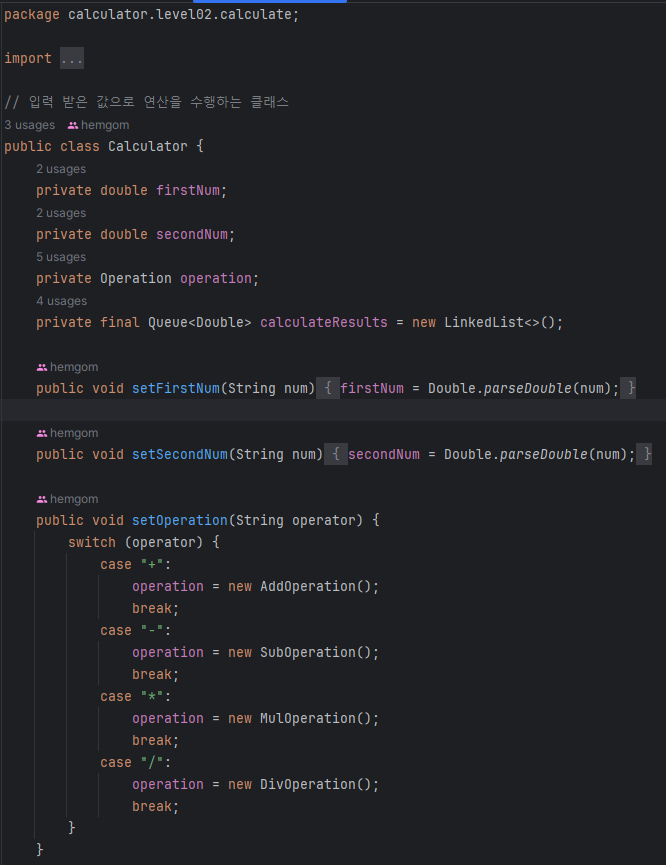Click MulOperation() constructor call

point(316,719)
